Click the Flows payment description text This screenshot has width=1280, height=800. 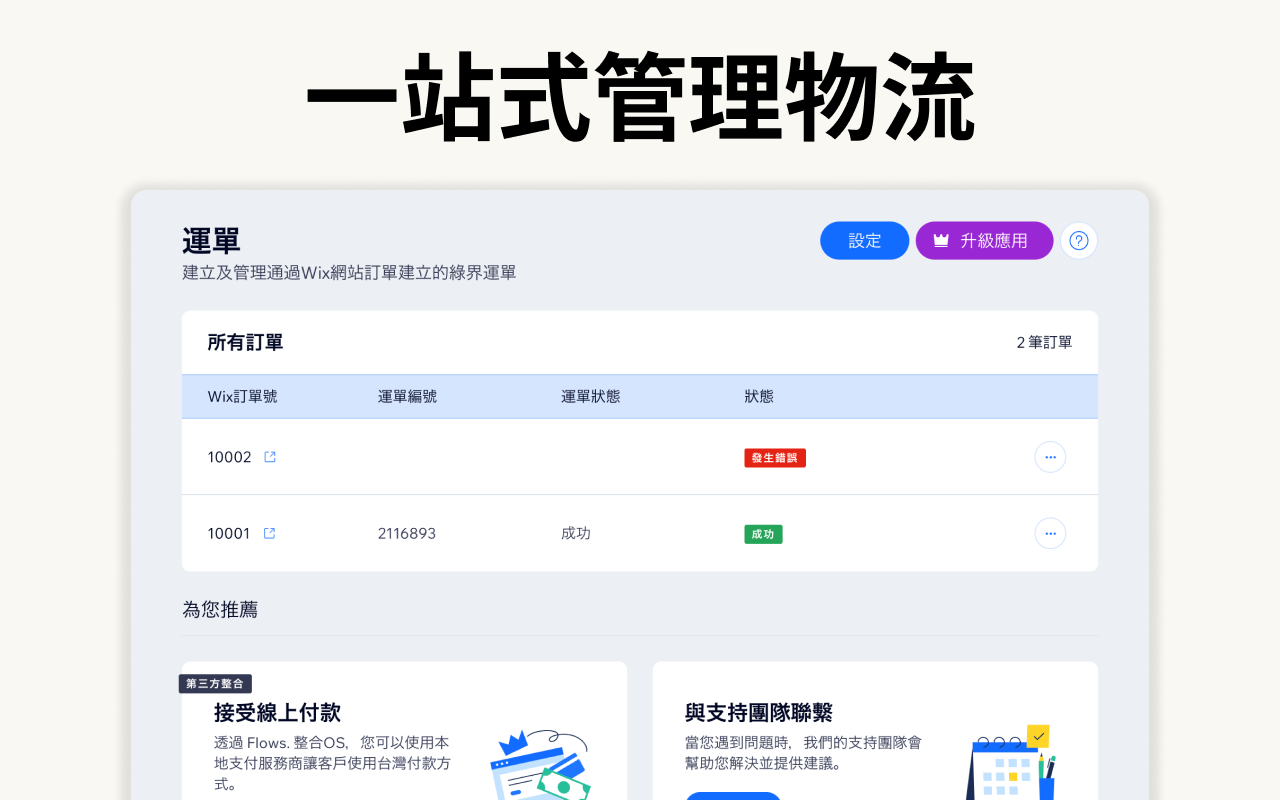(332, 764)
